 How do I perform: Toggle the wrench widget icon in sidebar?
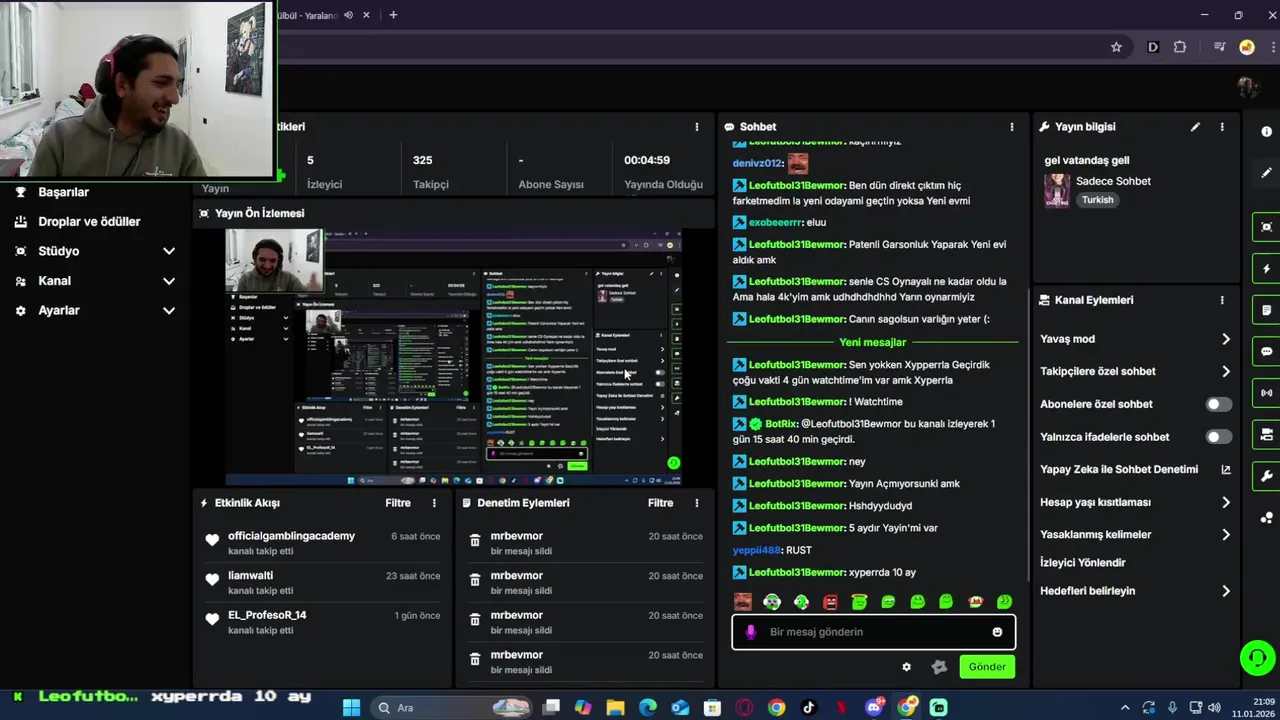1267,476
